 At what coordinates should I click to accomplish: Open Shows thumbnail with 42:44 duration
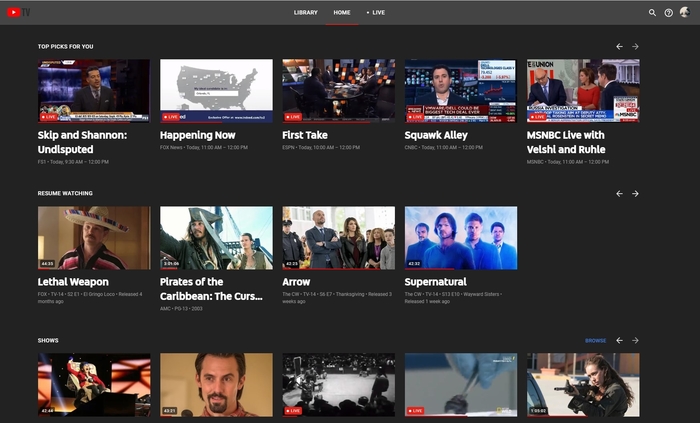click(94, 385)
